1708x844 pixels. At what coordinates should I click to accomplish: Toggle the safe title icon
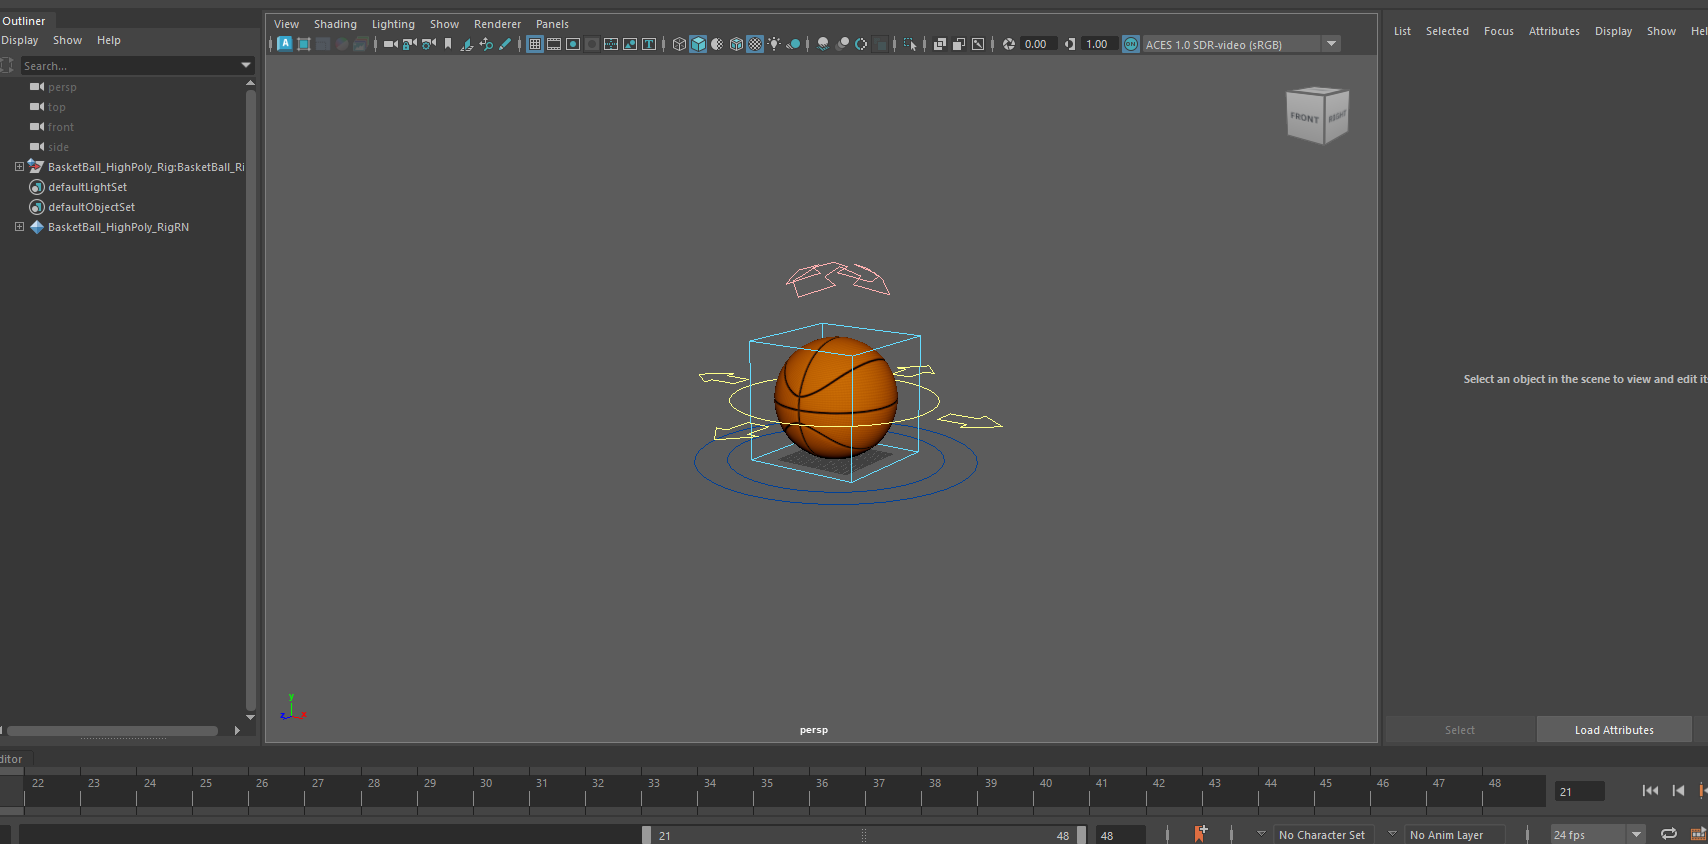pyautogui.click(x=649, y=44)
